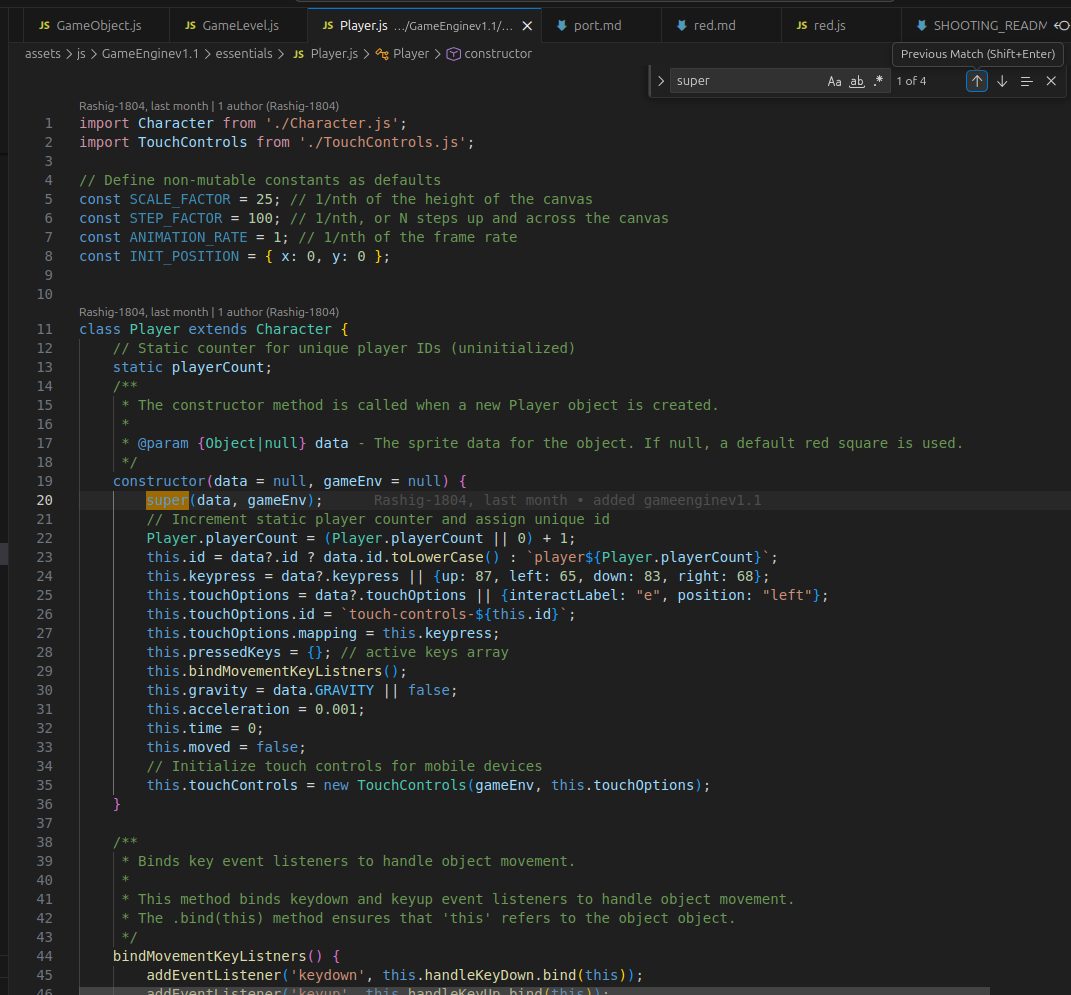Close the find widget
Viewport: 1071px width, 995px height.
[x=1051, y=81]
